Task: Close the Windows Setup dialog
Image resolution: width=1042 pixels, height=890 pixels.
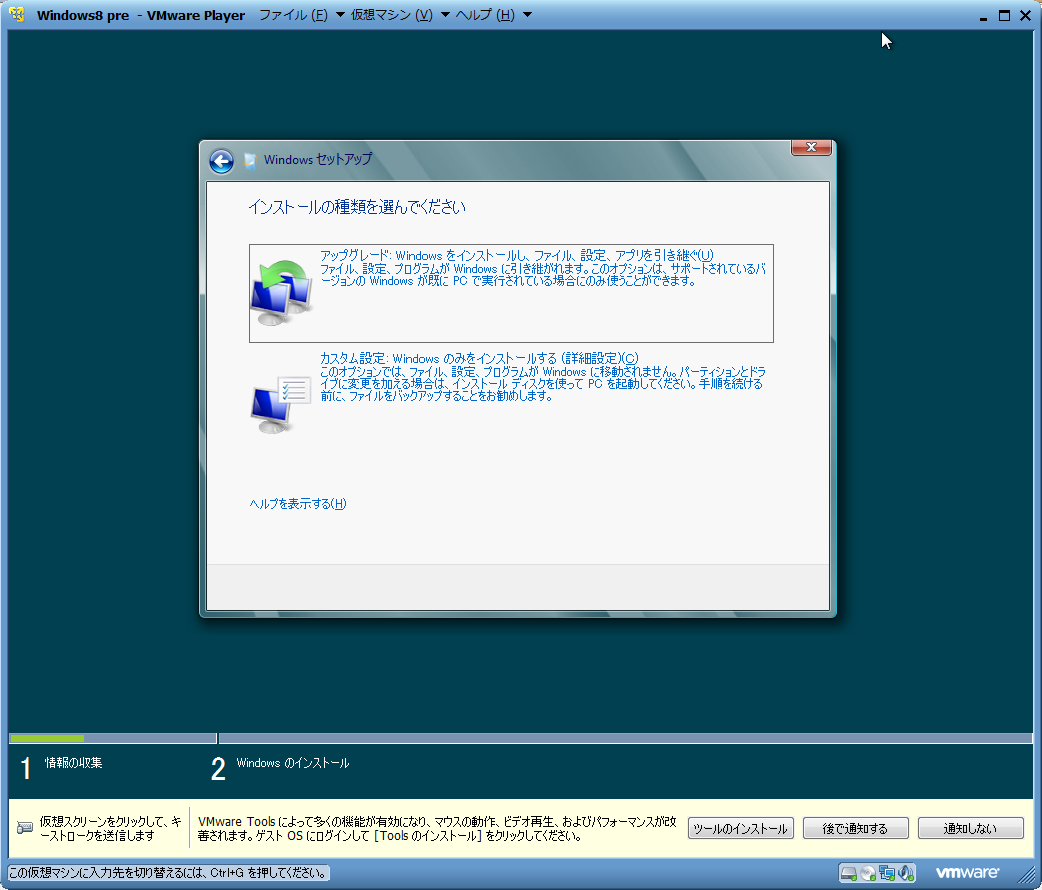Action: pos(811,147)
